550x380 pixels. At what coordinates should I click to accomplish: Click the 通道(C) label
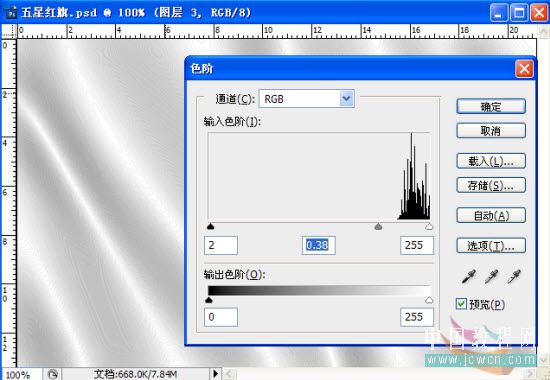235,99
